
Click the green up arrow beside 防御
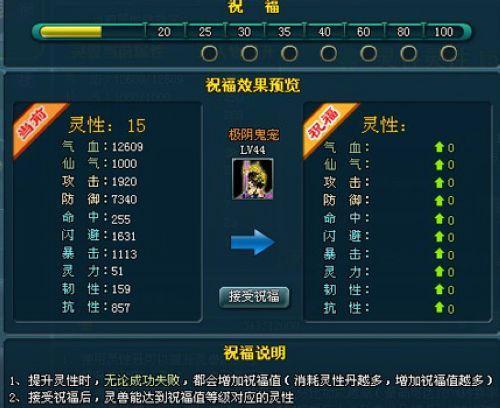coord(439,200)
